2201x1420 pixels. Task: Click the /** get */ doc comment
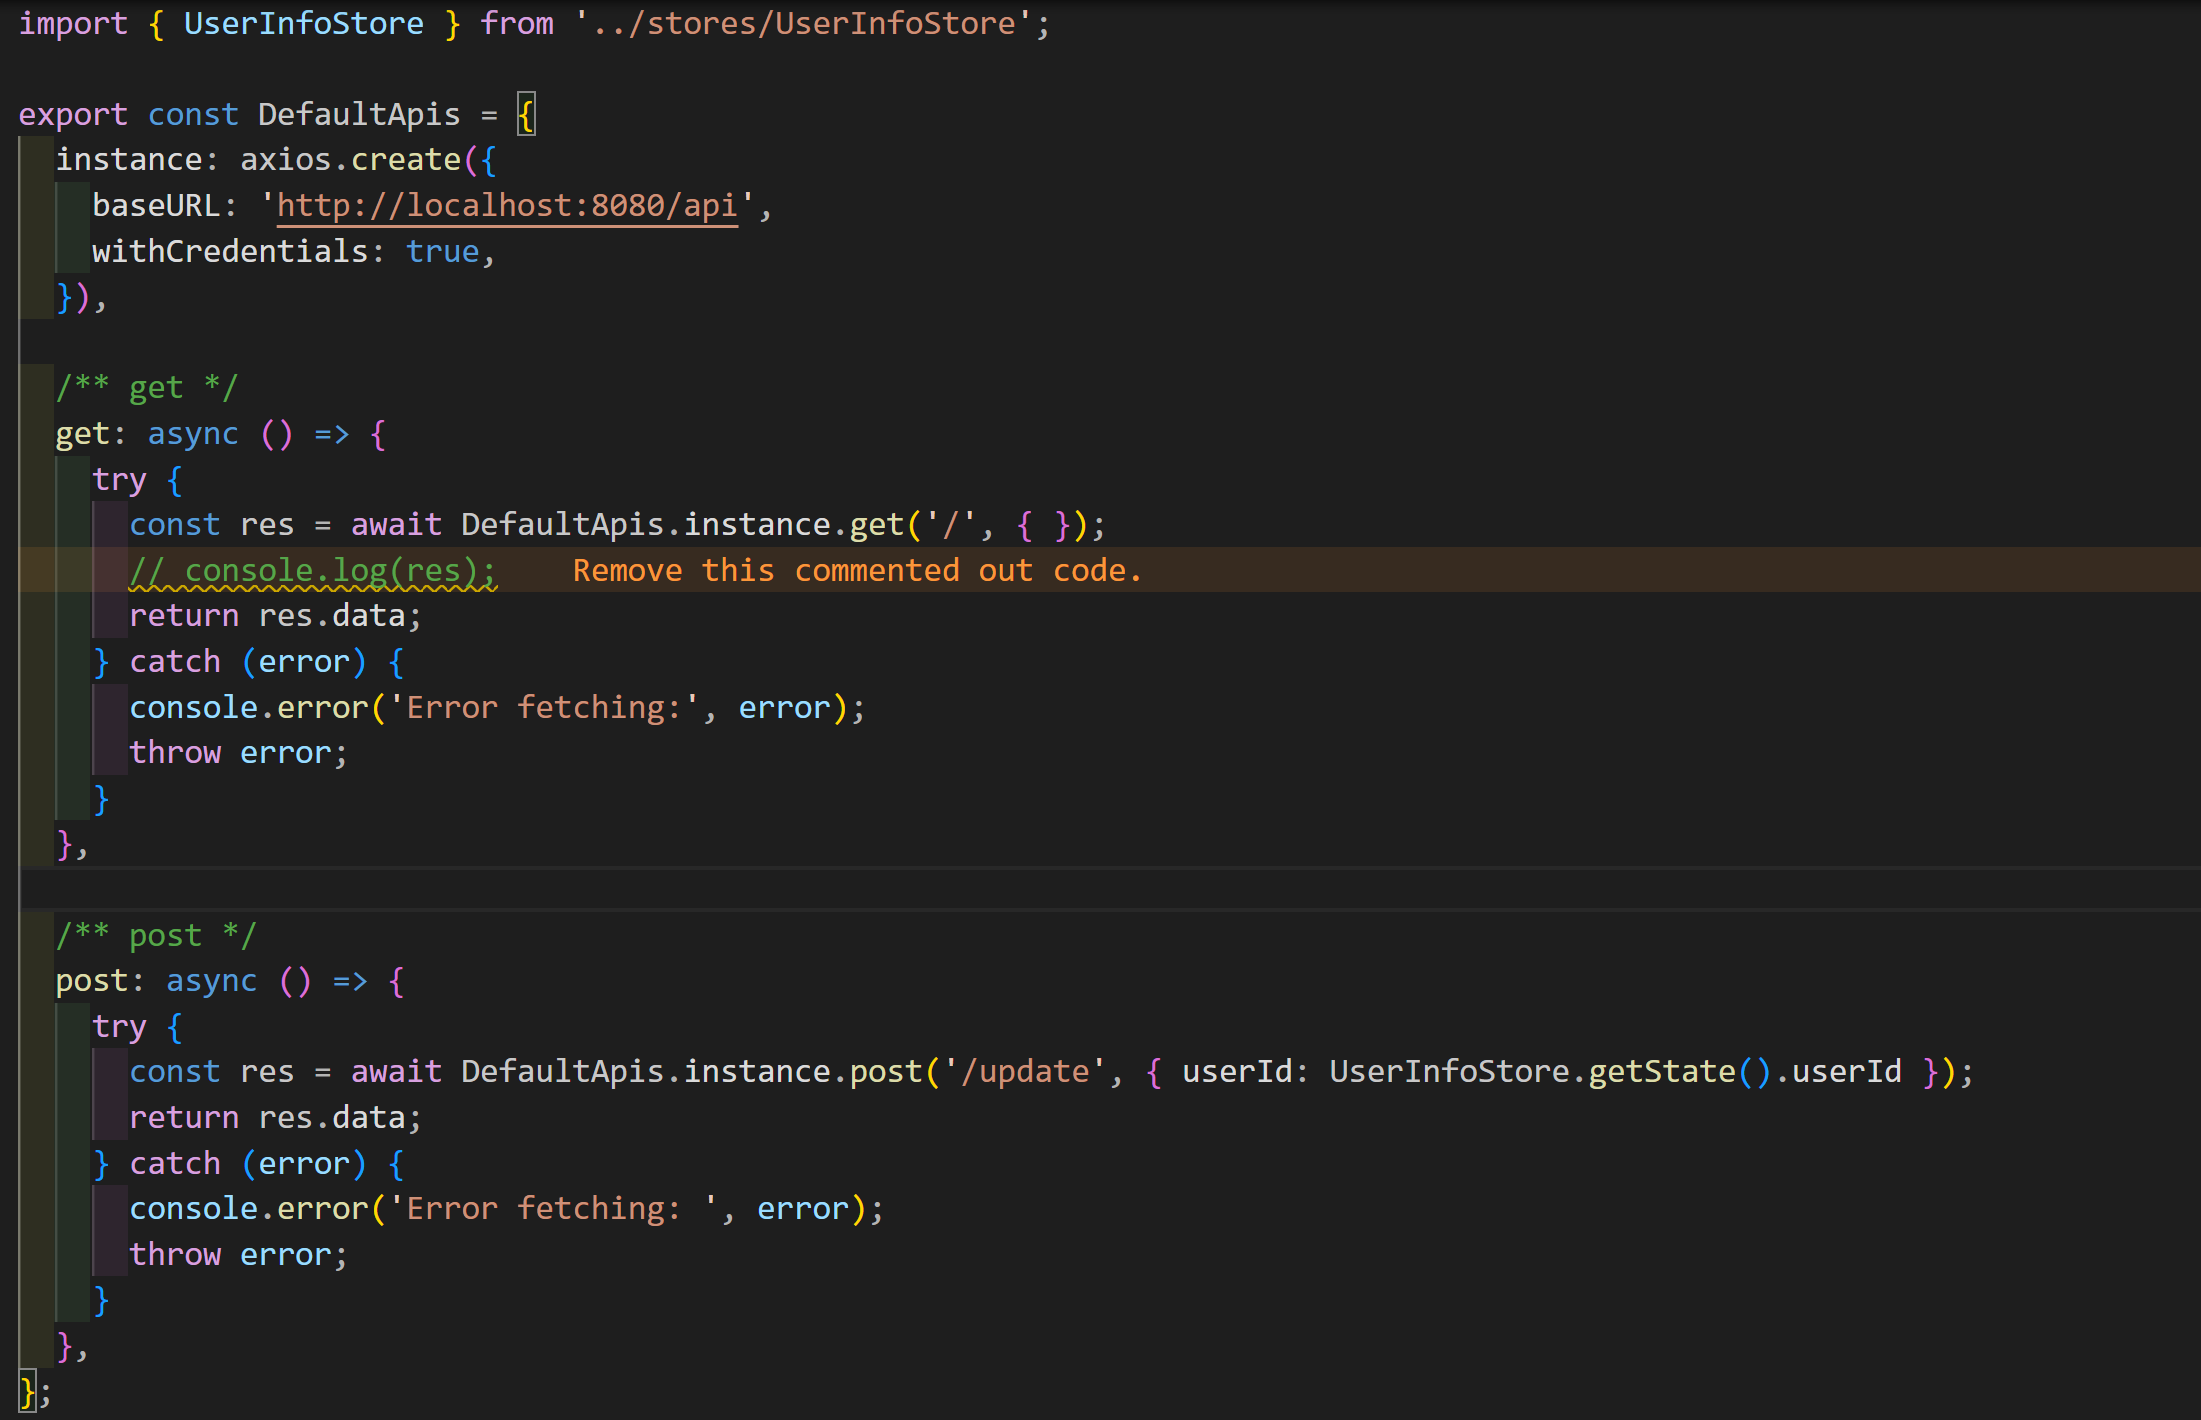(x=147, y=387)
